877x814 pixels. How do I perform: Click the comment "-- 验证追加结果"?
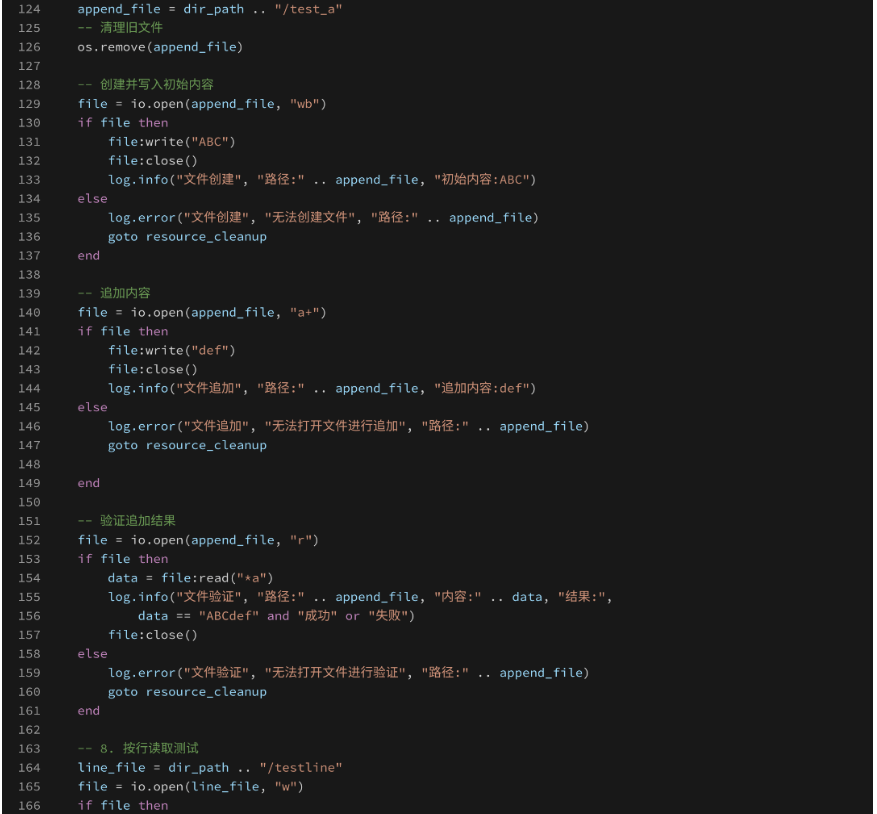coord(126,521)
